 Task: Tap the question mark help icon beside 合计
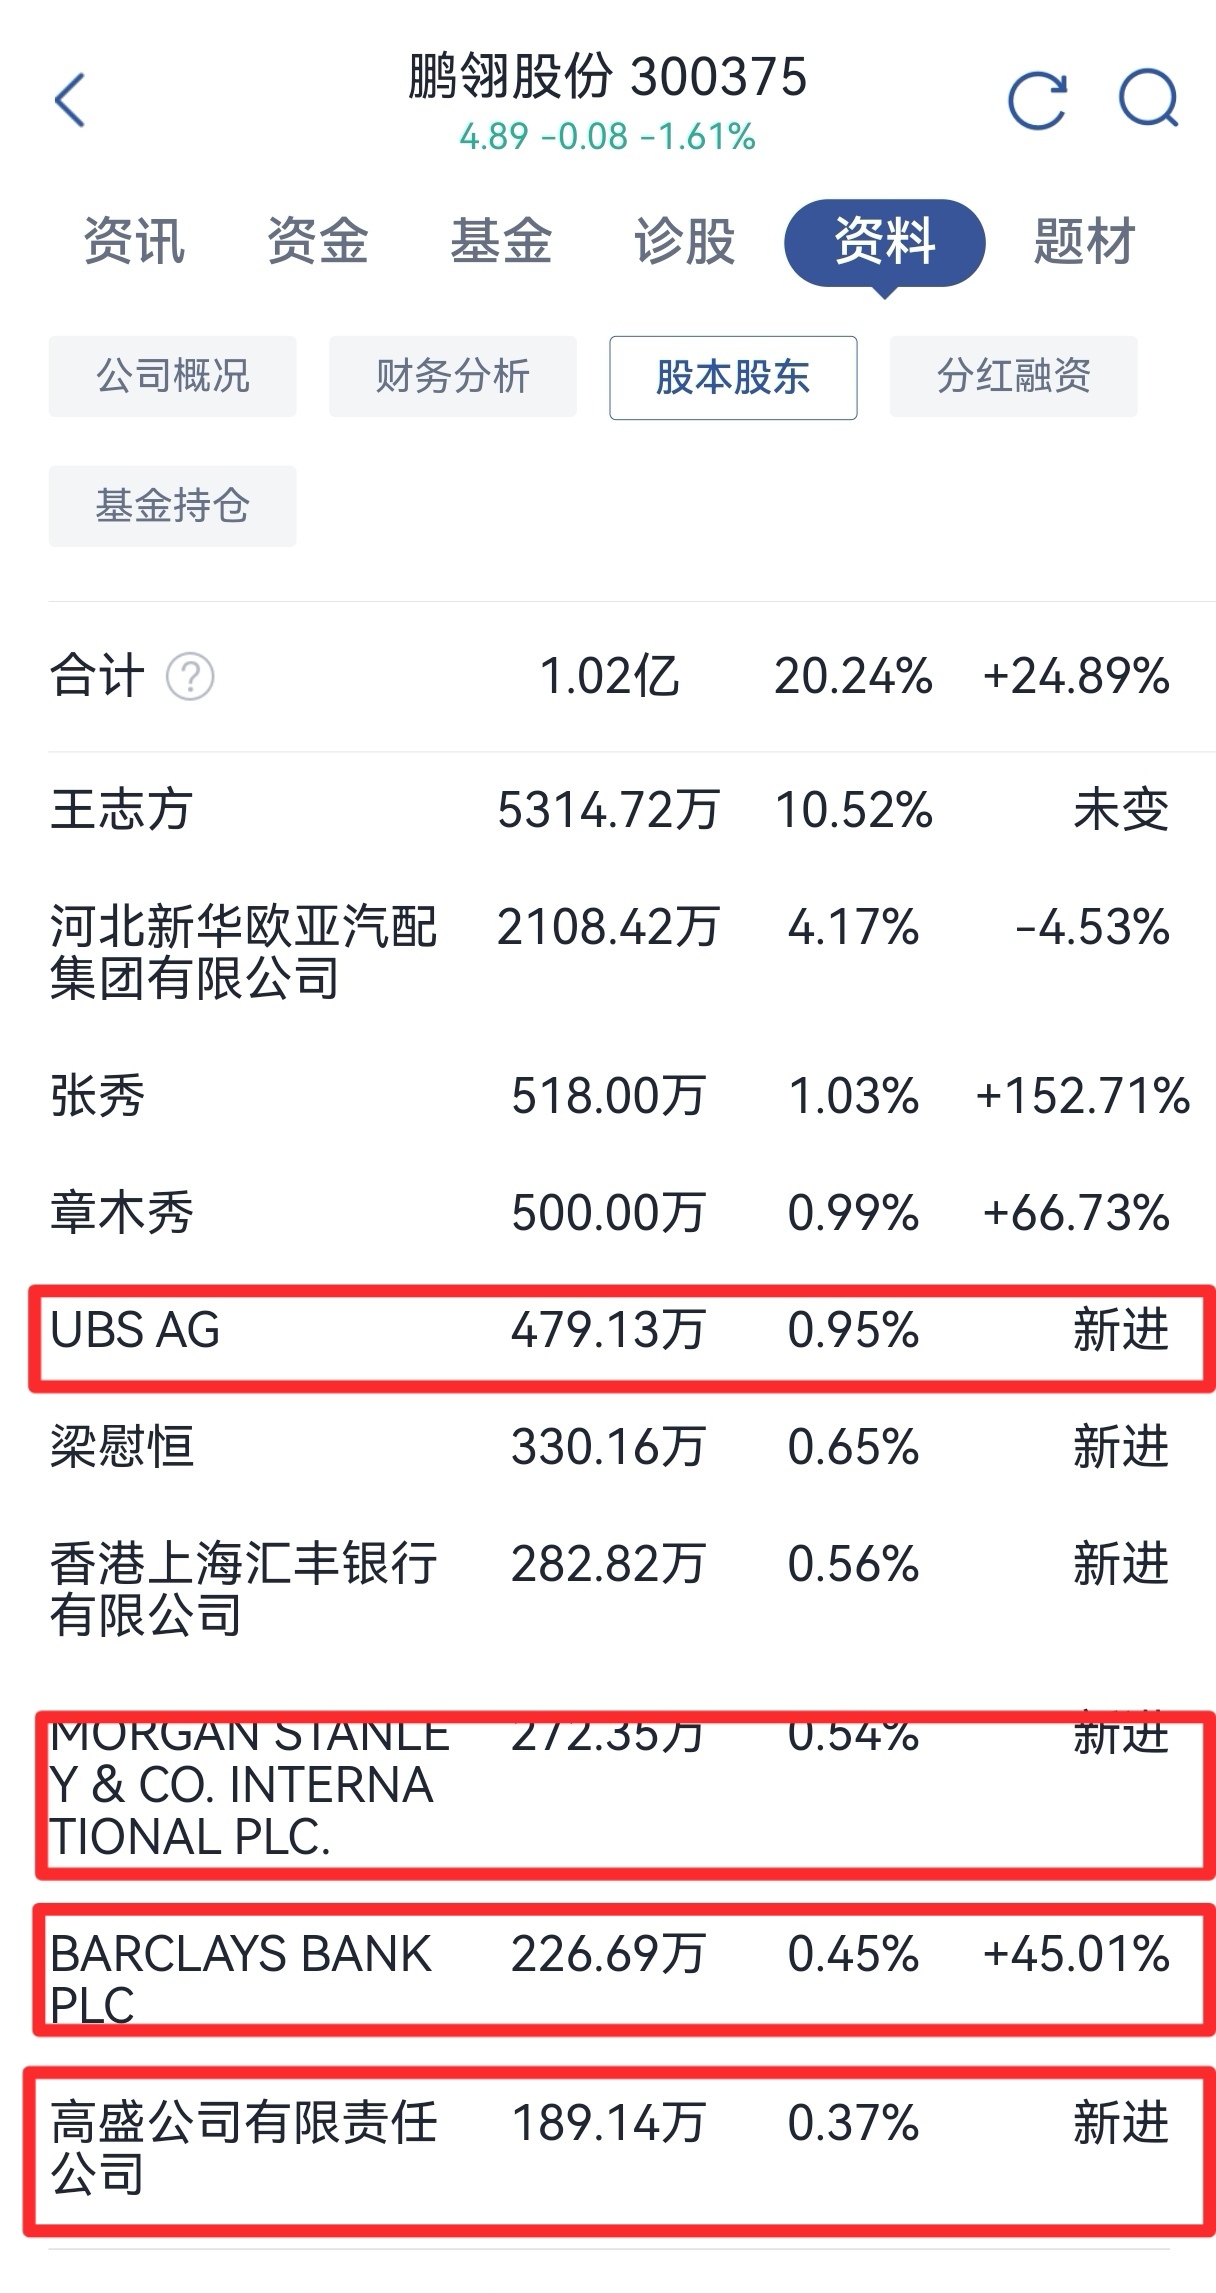tap(190, 677)
